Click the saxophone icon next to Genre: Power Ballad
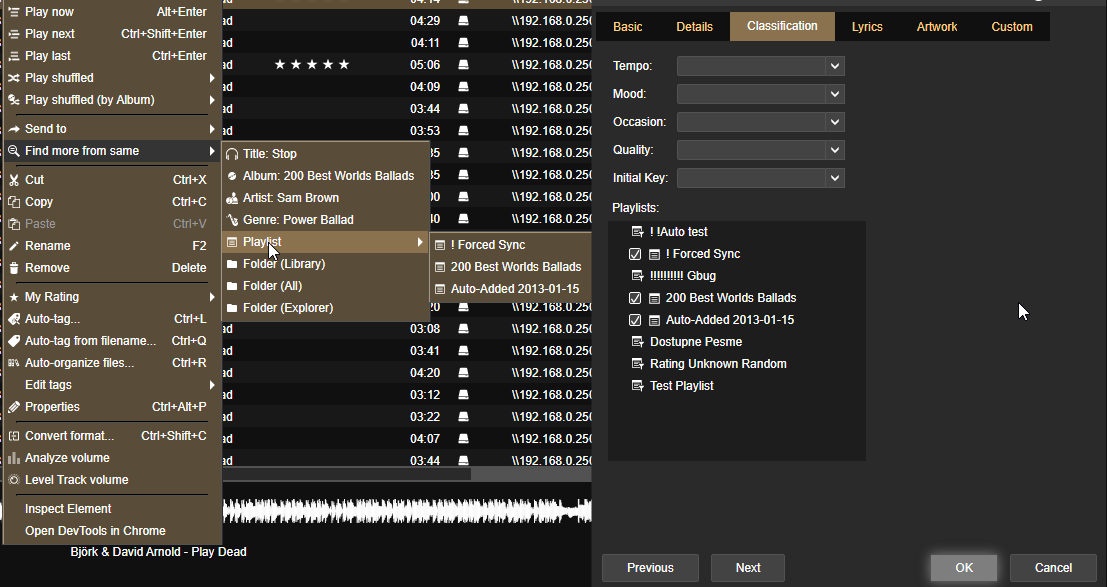This screenshot has width=1107, height=587. pyautogui.click(x=232, y=220)
